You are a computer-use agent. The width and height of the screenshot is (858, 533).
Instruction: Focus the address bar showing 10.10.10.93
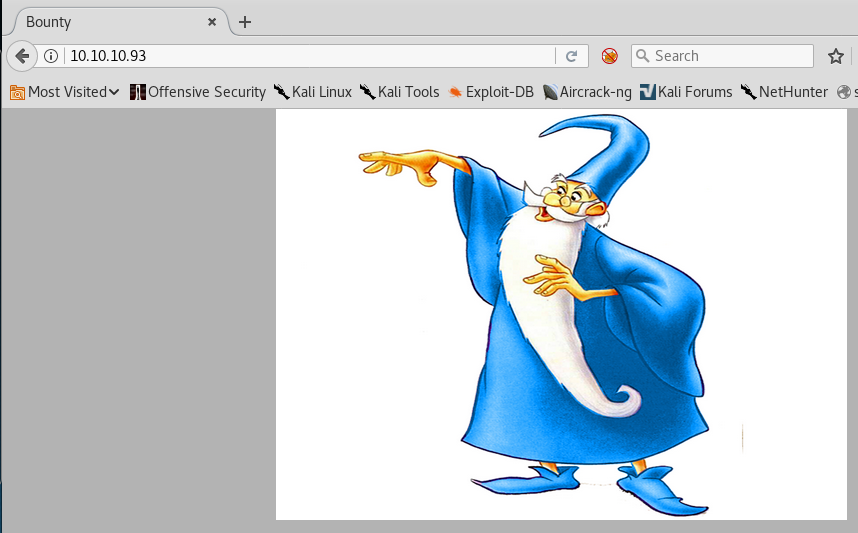[300, 56]
